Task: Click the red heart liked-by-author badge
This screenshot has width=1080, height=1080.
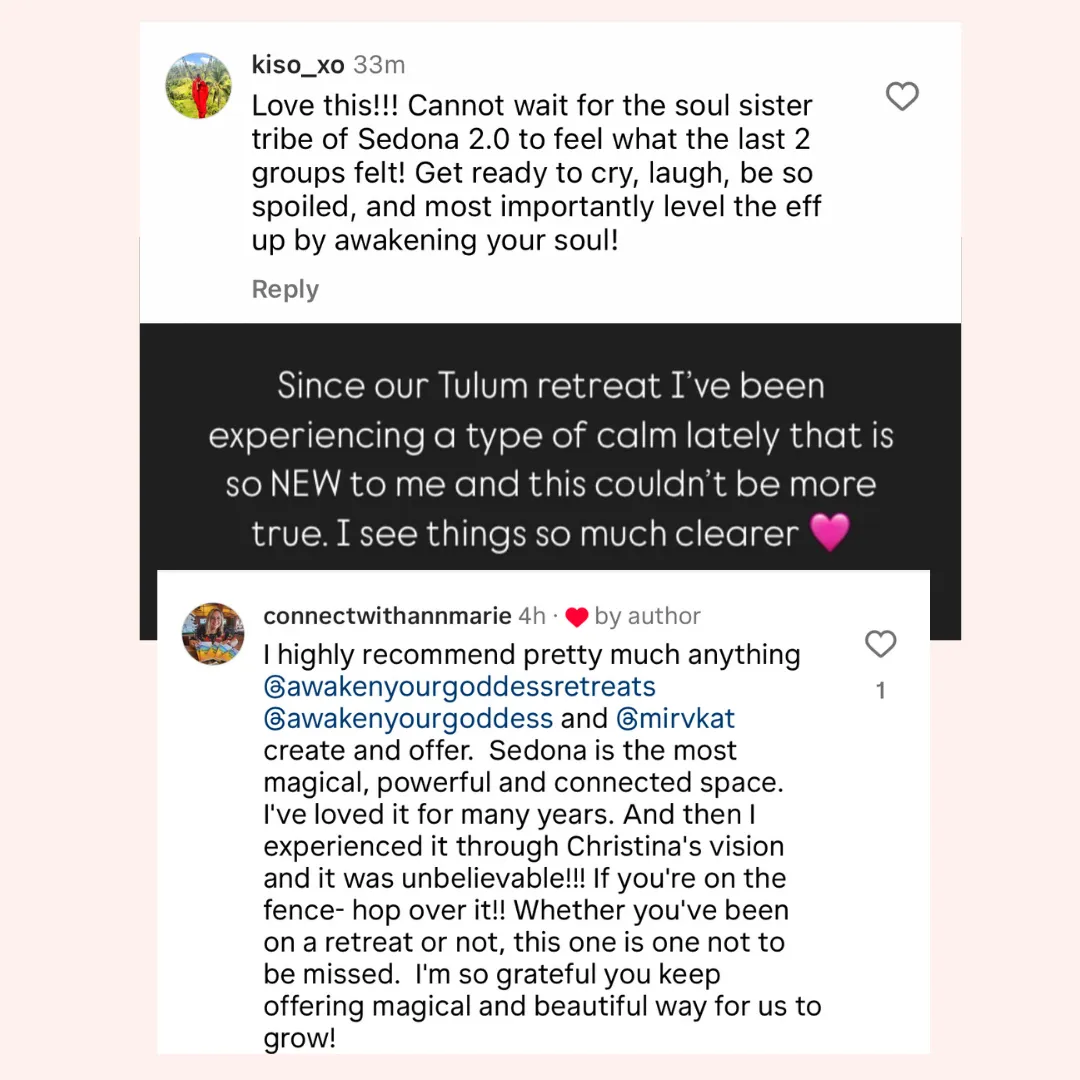Action: 577,616
